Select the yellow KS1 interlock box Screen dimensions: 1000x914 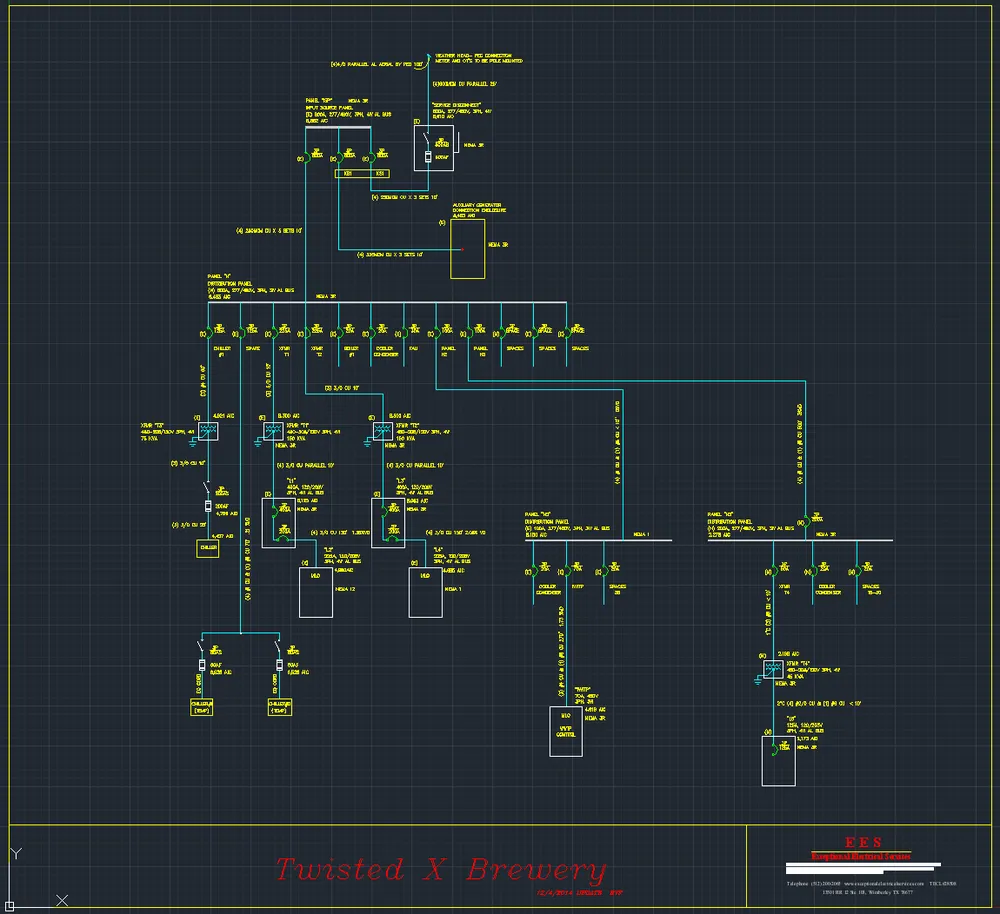pos(362,173)
